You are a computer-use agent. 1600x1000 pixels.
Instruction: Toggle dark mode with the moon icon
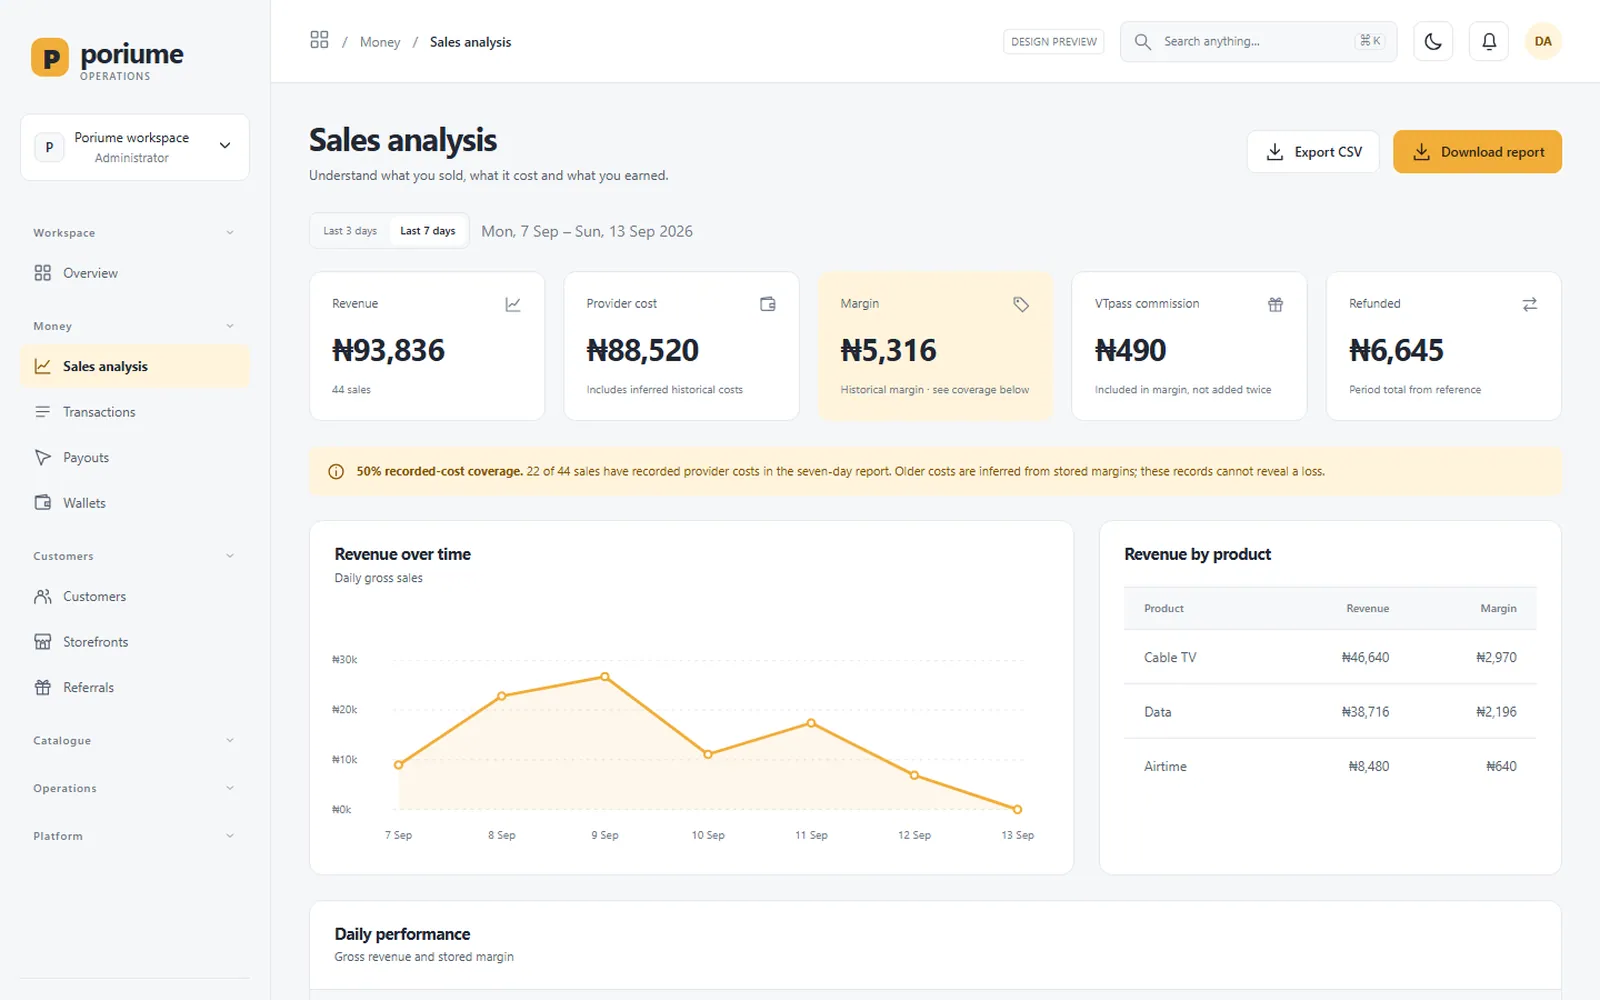coord(1433,41)
